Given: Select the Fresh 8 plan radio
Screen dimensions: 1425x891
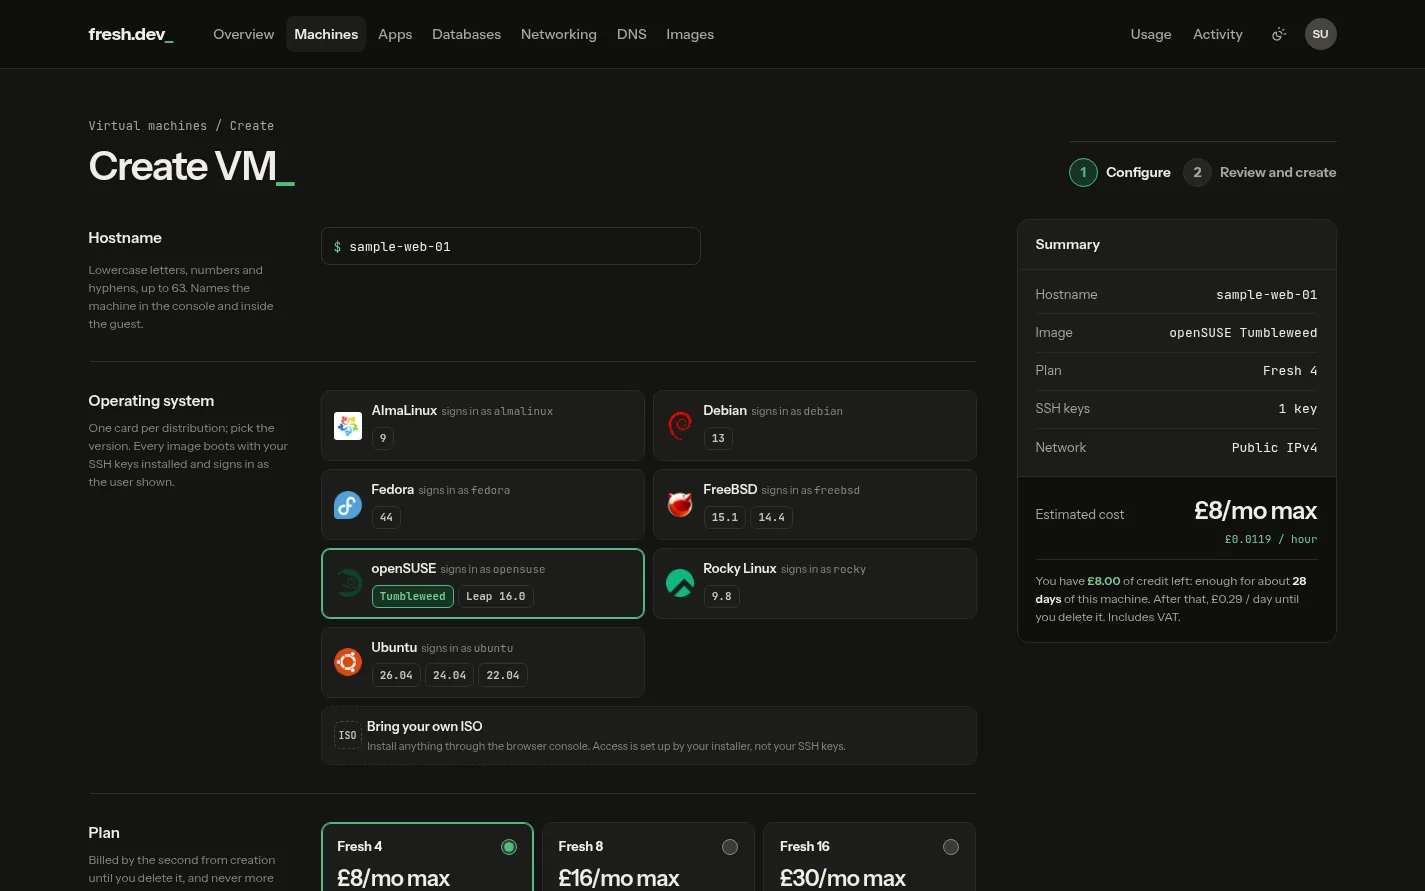Looking at the screenshot, I should click(730, 847).
